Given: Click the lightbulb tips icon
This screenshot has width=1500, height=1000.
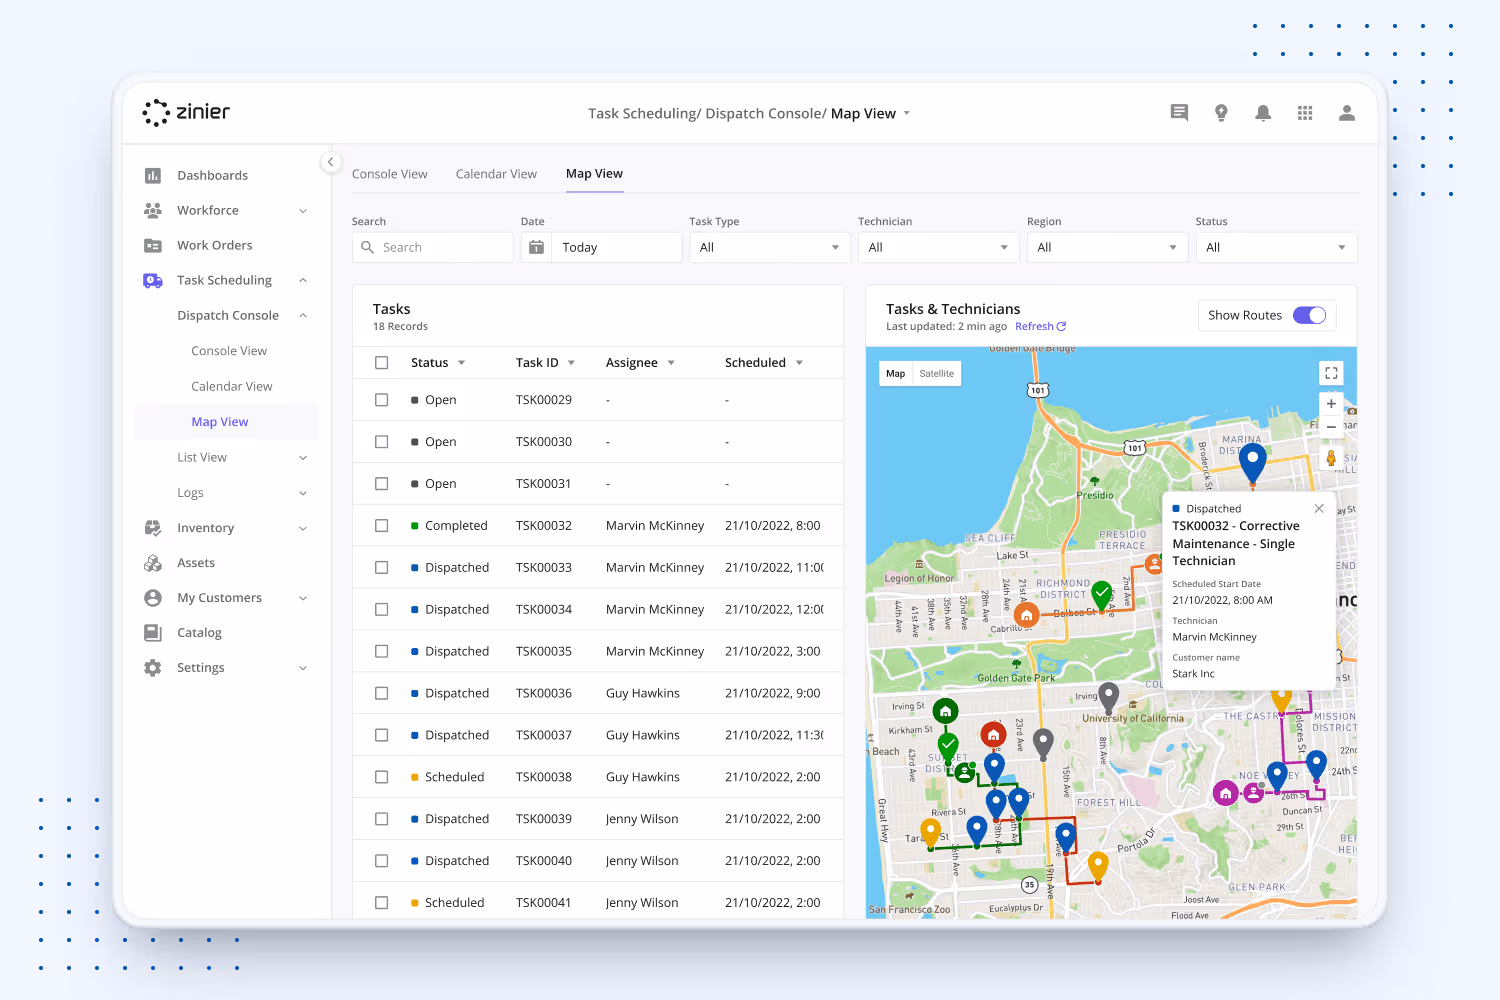Looking at the screenshot, I should (1221, 113).
